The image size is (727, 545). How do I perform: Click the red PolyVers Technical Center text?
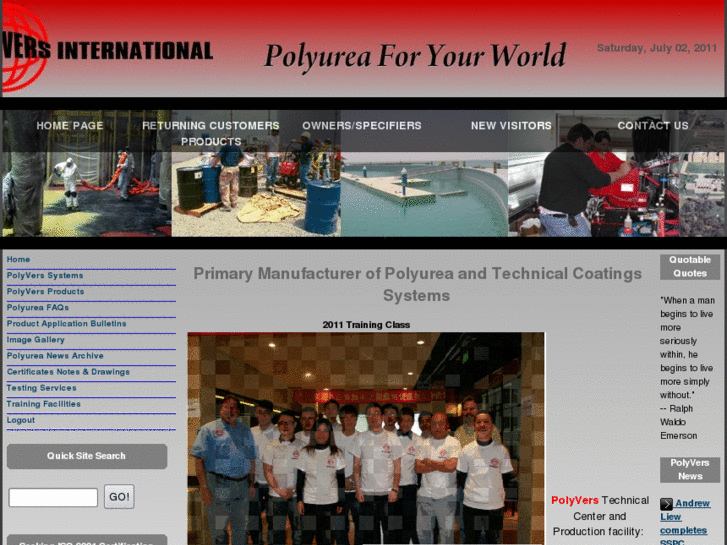click(575, 500)
